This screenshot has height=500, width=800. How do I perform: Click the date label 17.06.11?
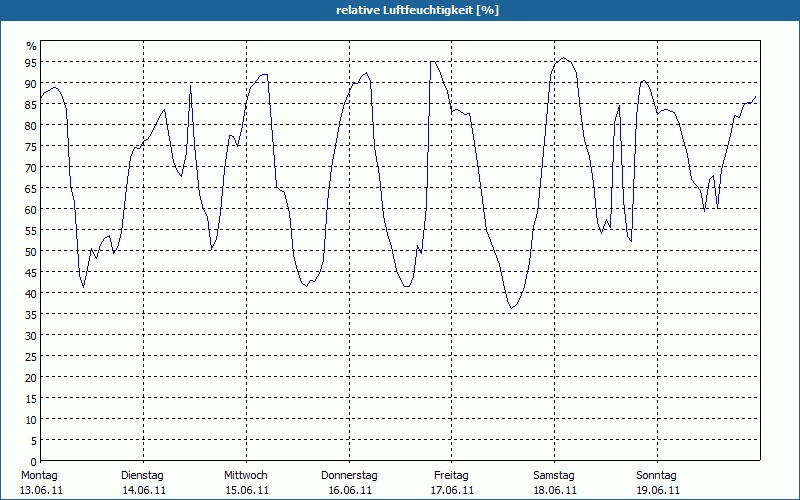tap(452, 490)
